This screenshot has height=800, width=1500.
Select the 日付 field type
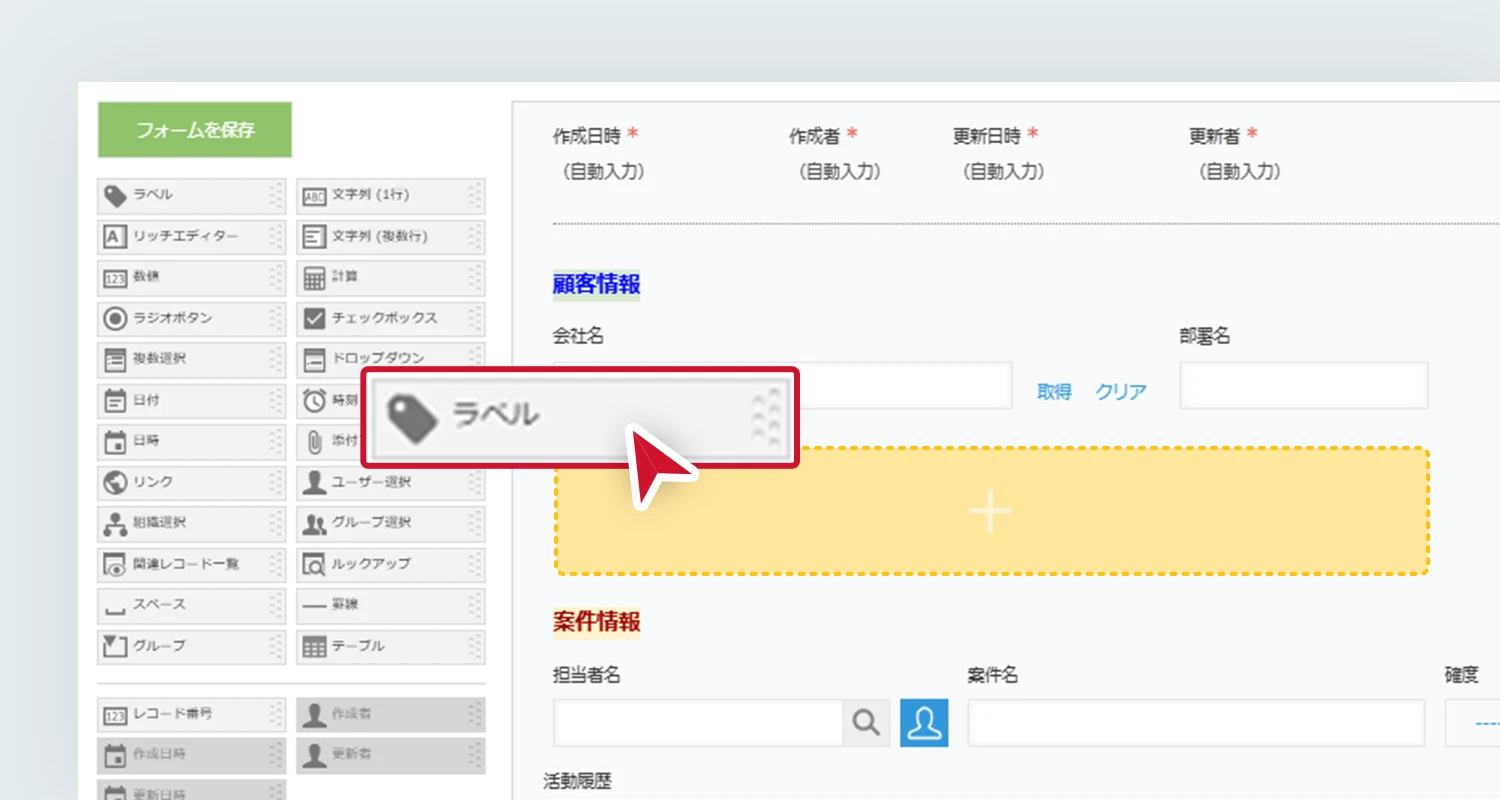coord(192,401)
